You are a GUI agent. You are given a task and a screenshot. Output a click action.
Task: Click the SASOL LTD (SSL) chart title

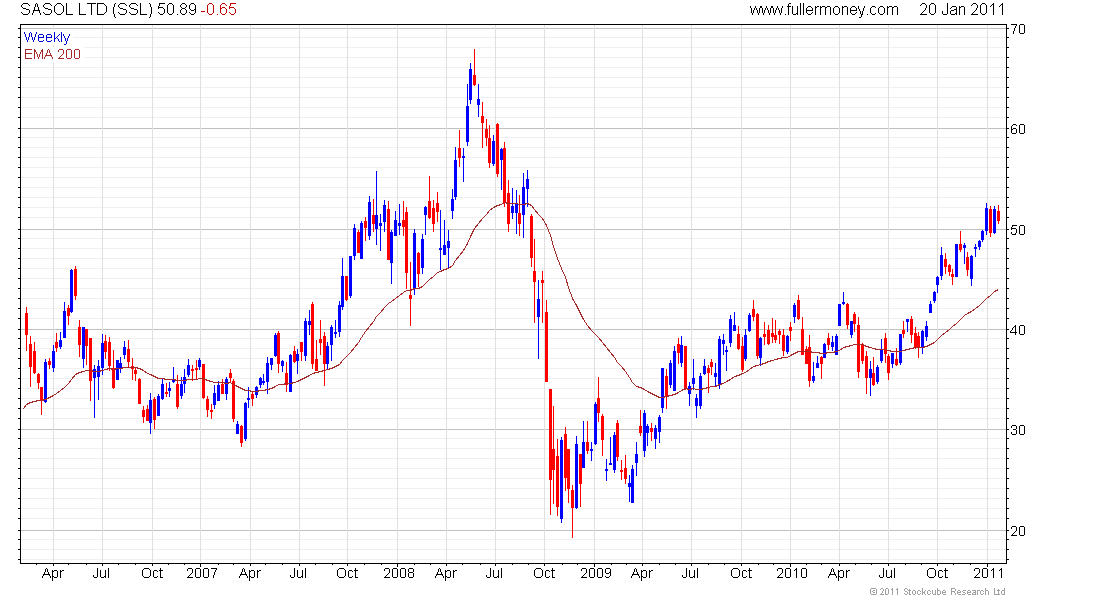point(86,10)
